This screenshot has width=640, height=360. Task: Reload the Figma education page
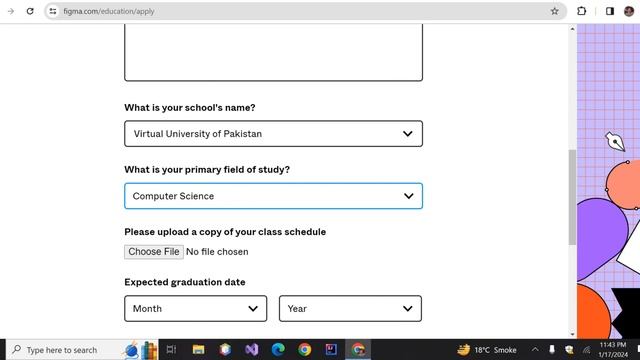(x=30, y=11)
